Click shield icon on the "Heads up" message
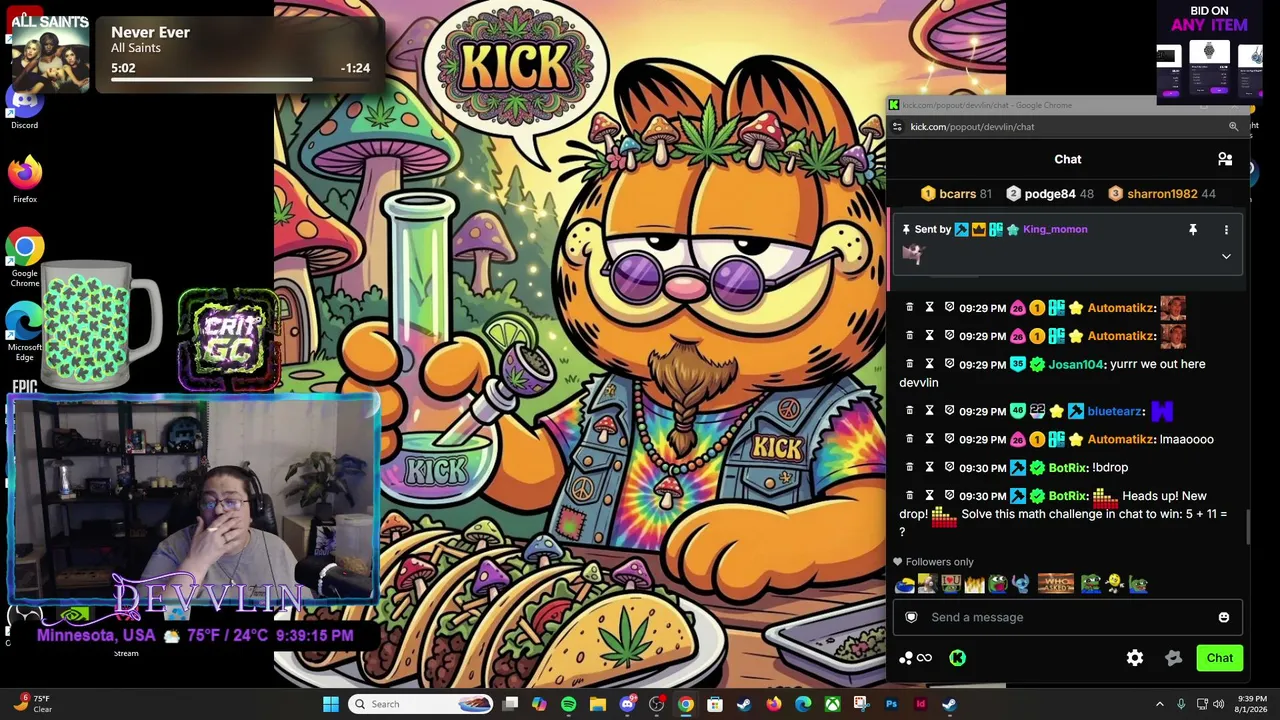The height and width of the screenshot is (720, 1280). 949,496
